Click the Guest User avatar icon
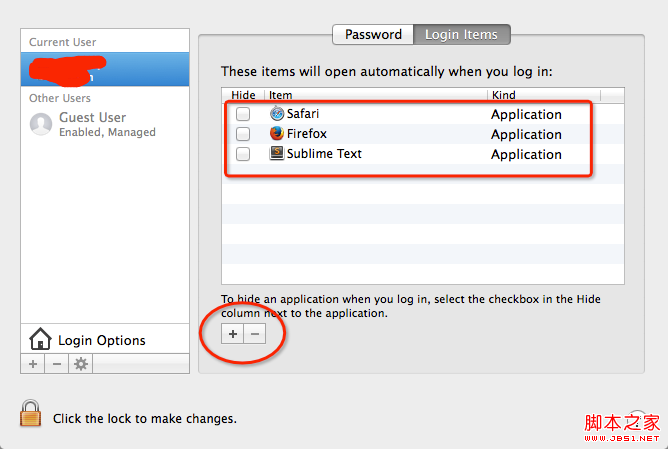This screenshot has width=668, height=449. click(x=41, y=124)
